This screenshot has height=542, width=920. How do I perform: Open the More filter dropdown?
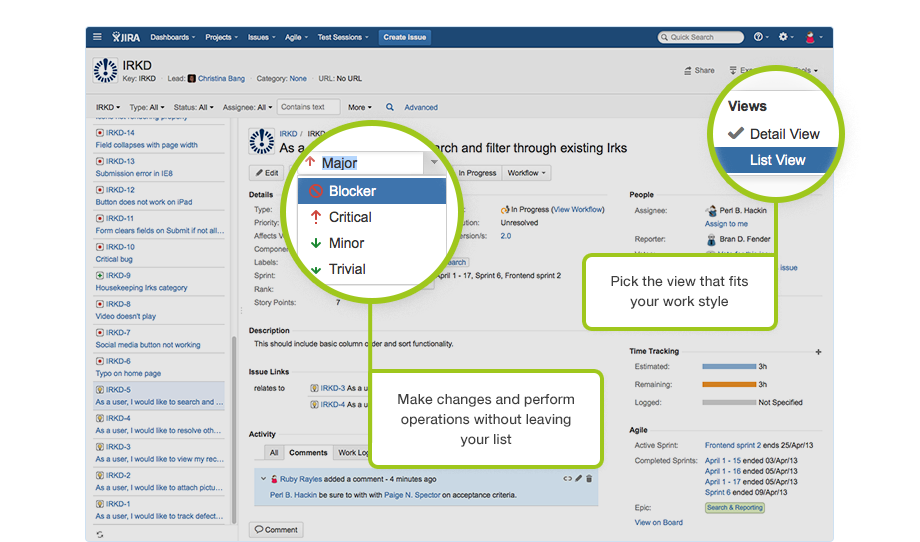pos(360,107)
